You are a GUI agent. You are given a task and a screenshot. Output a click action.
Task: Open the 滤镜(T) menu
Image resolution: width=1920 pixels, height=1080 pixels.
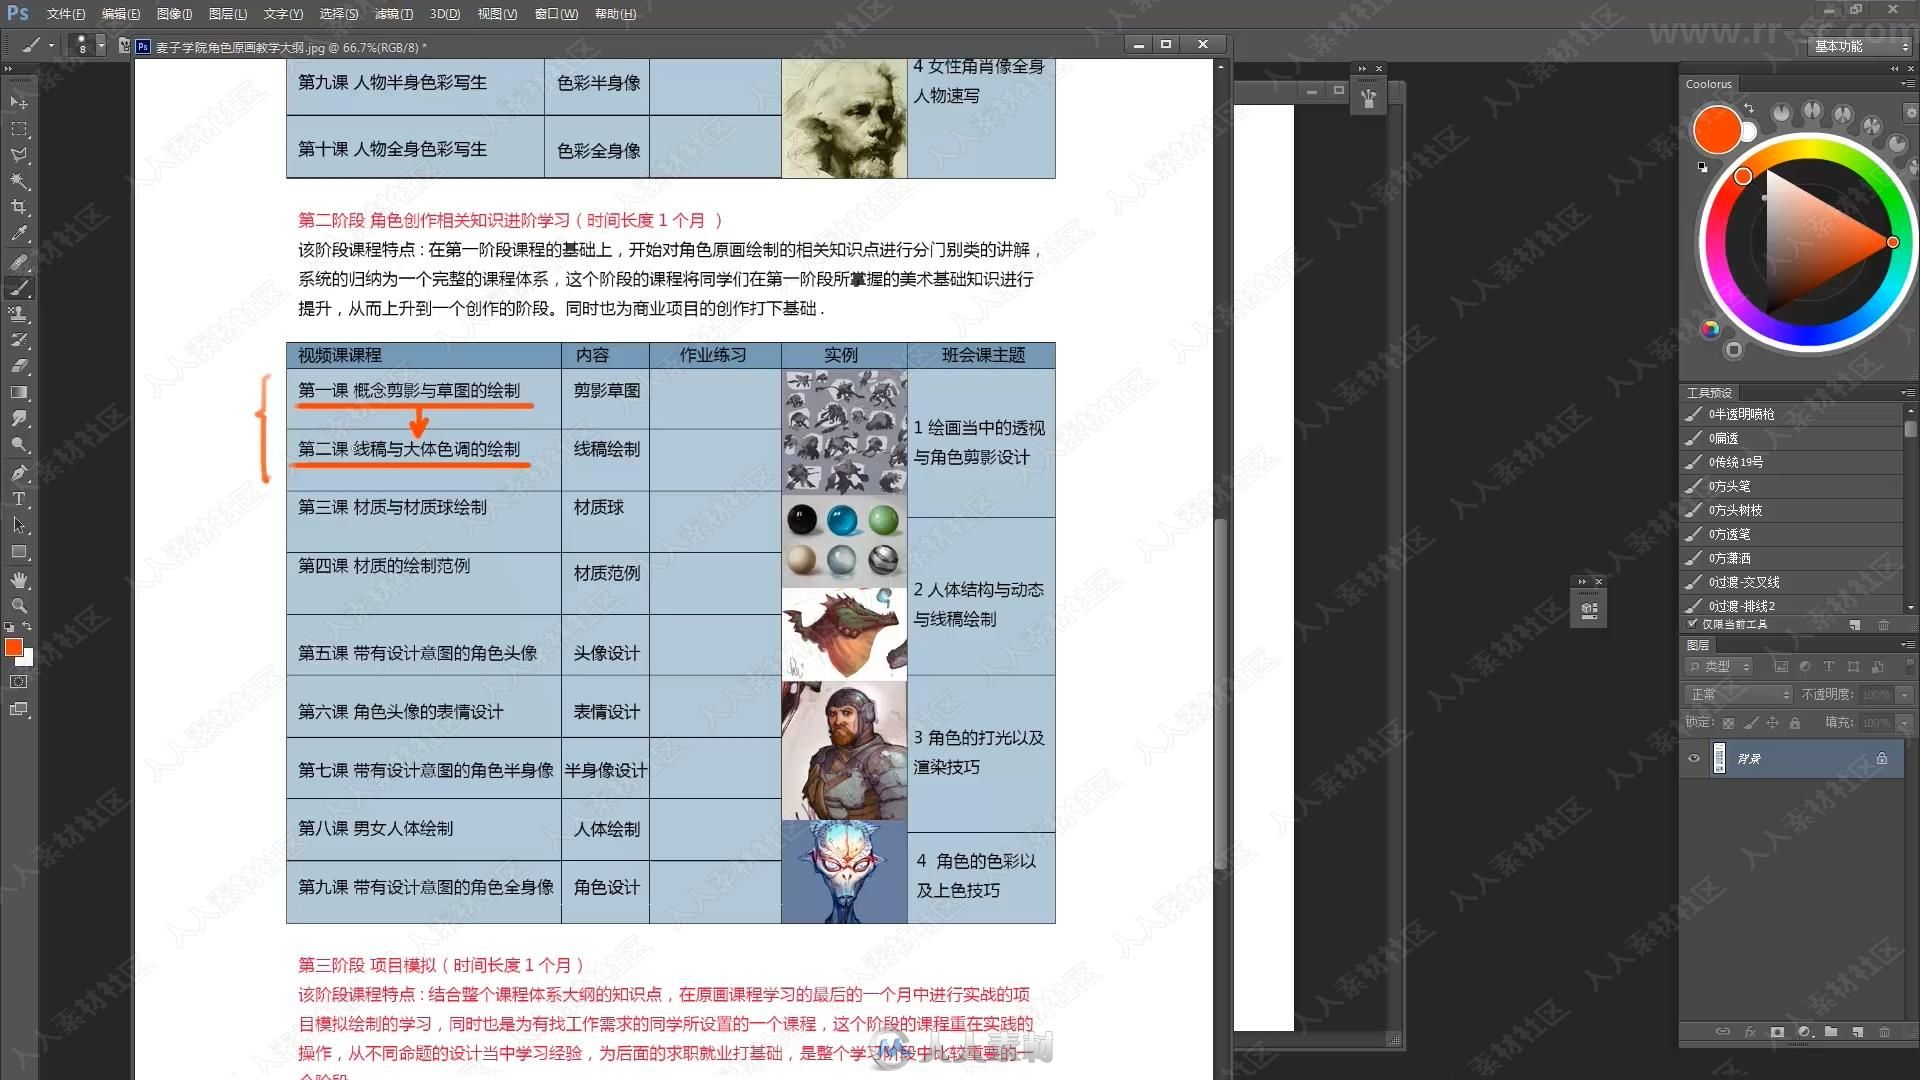coord(393,14)
